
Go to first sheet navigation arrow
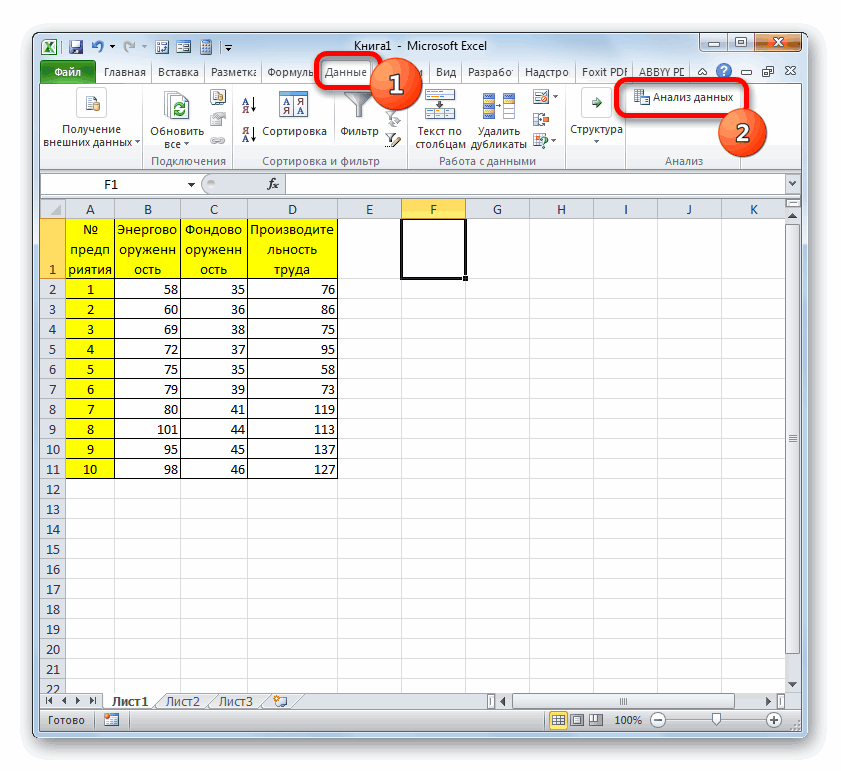pyautogui.click(x=49, y=701)
